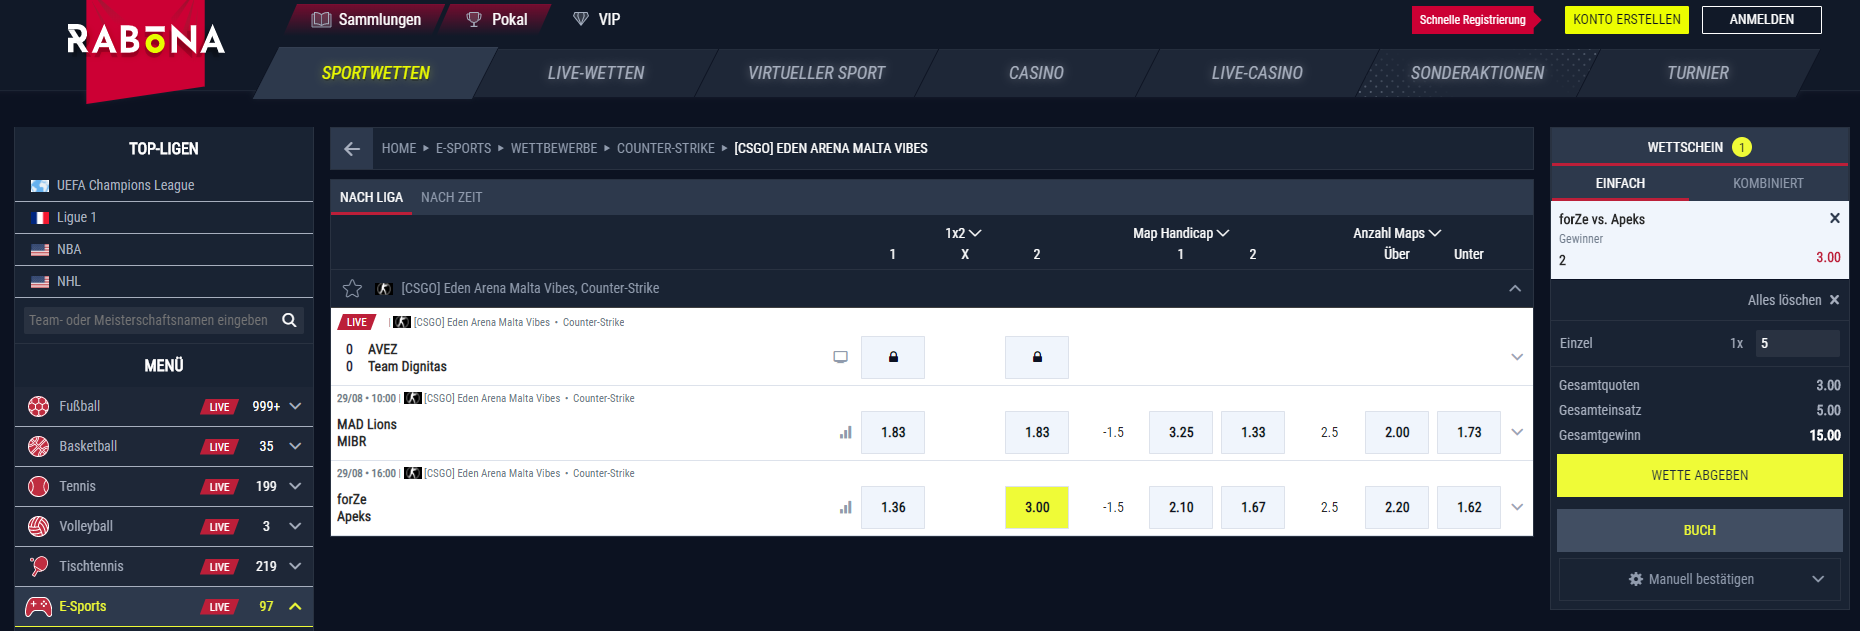Viewport: 1860px width, 631px height.
Task: Open live stream icon for AVEZ match
Action: pos(840,357)
